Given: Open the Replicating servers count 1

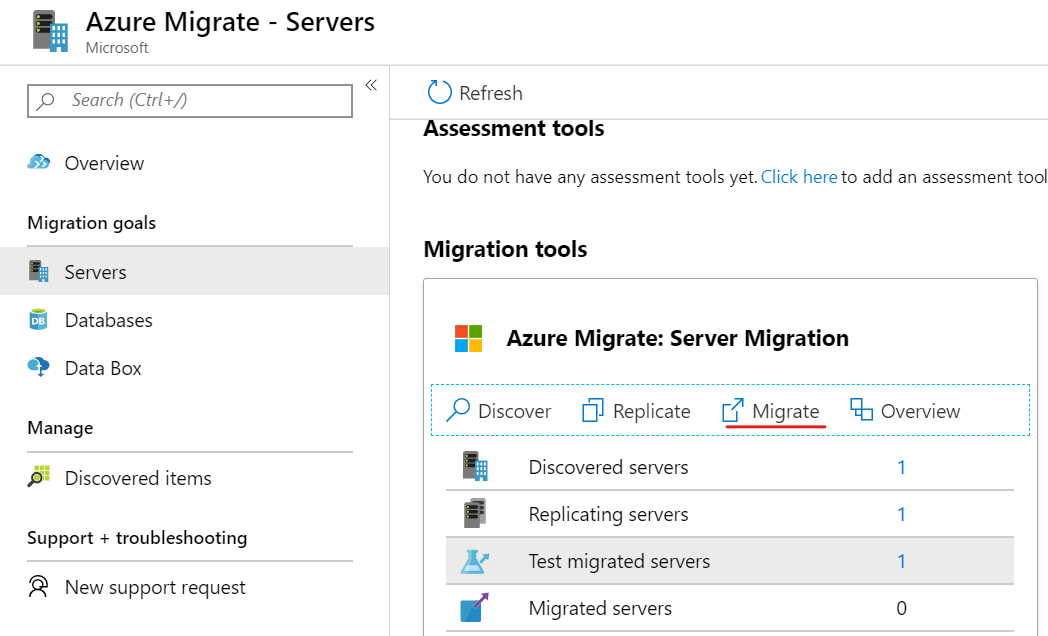Looking at the screenshot, I should (x=901, y=514).
